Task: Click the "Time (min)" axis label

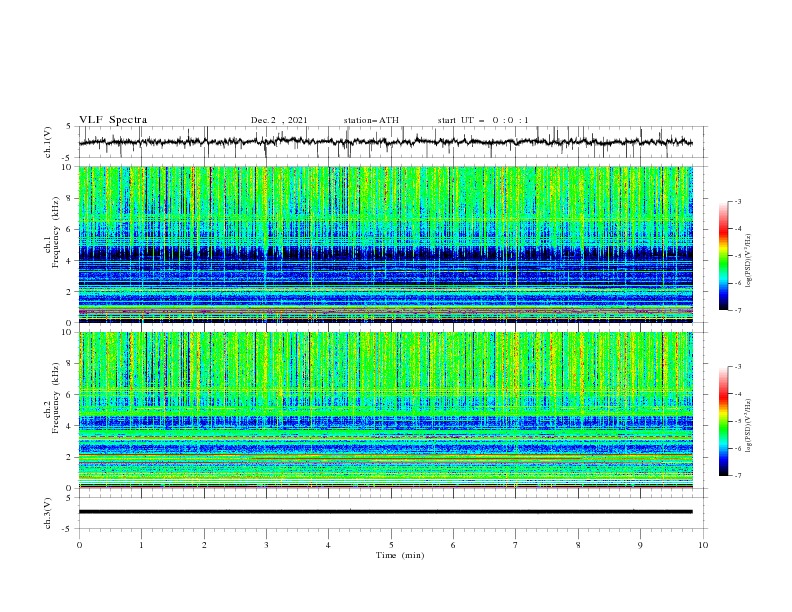Action: pos(400,555)
